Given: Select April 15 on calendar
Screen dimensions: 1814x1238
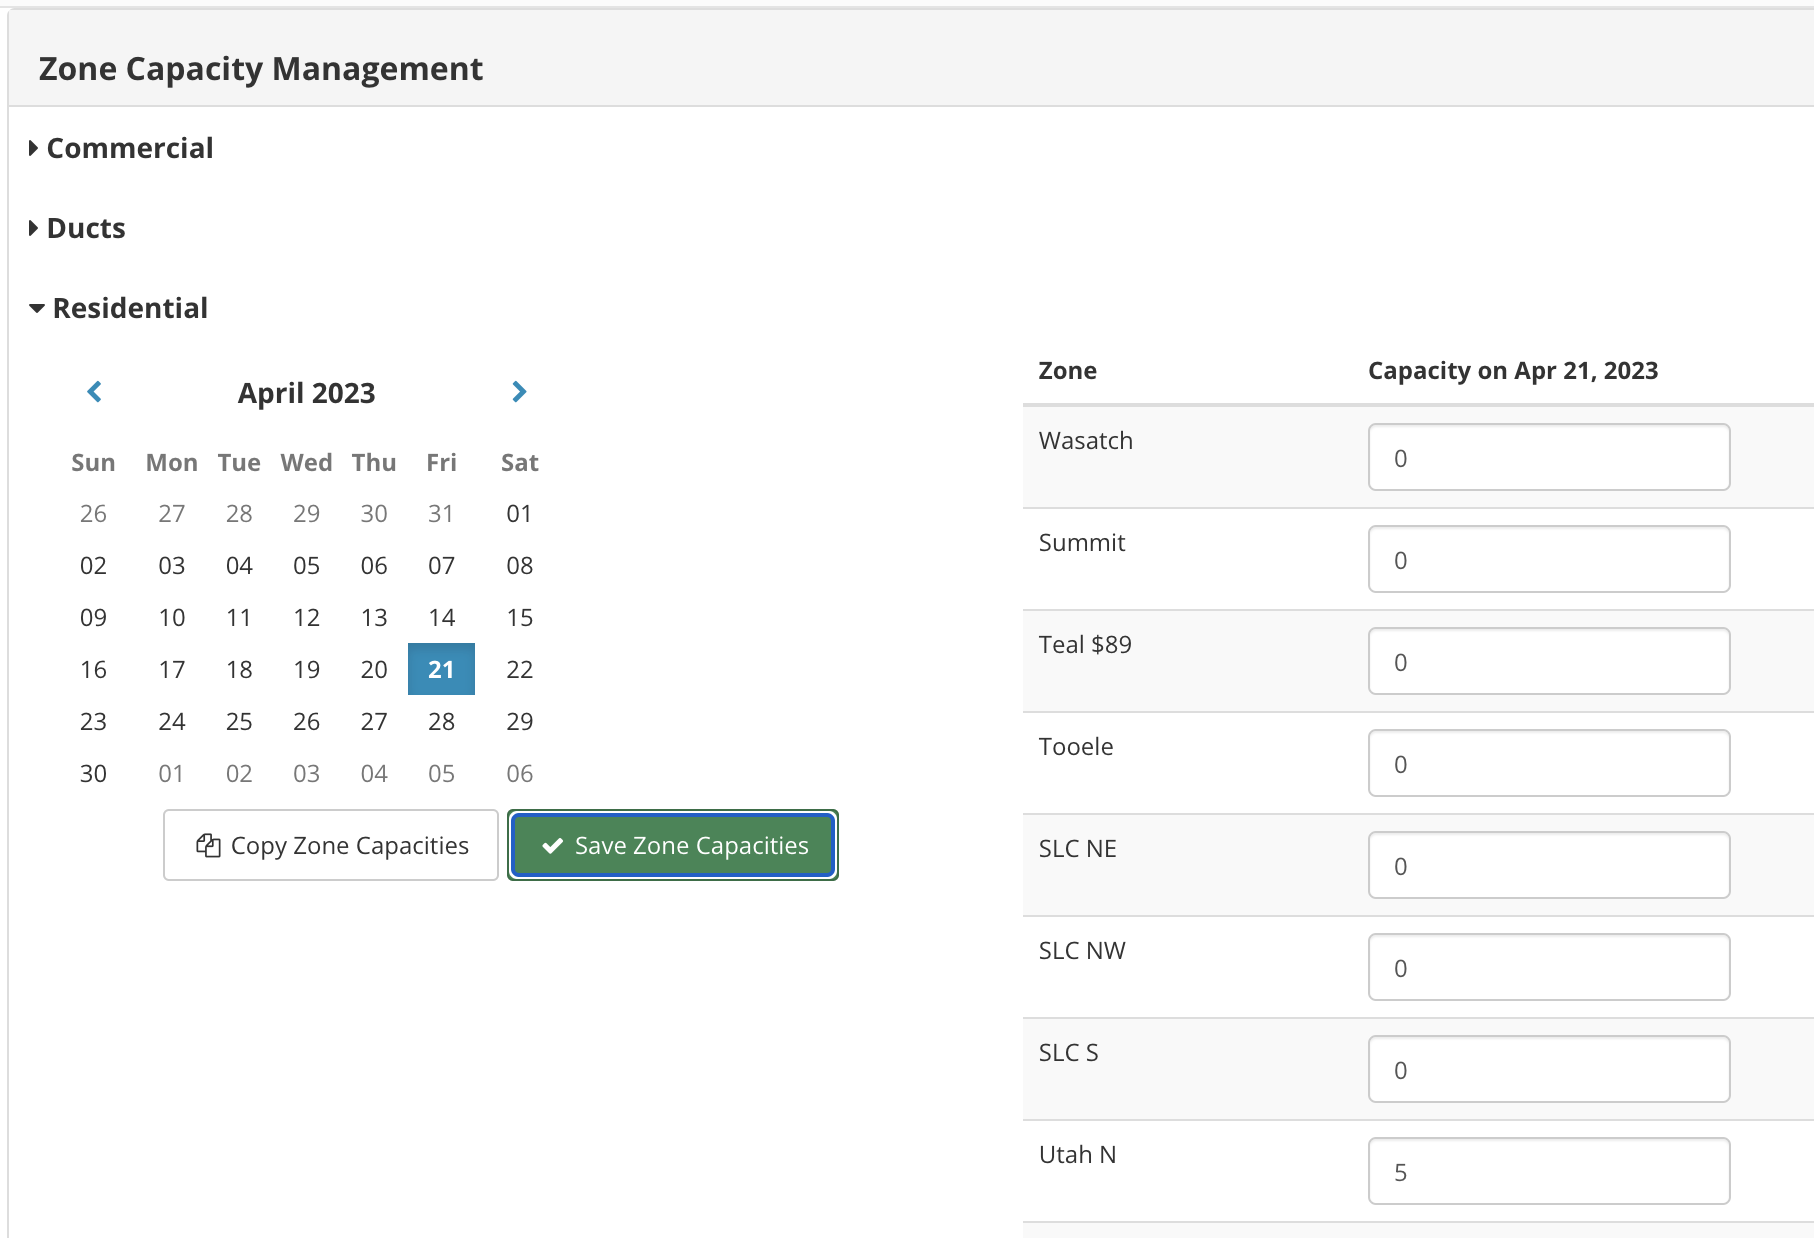Looking at the screenshot, I should click(x=519, y=617).
